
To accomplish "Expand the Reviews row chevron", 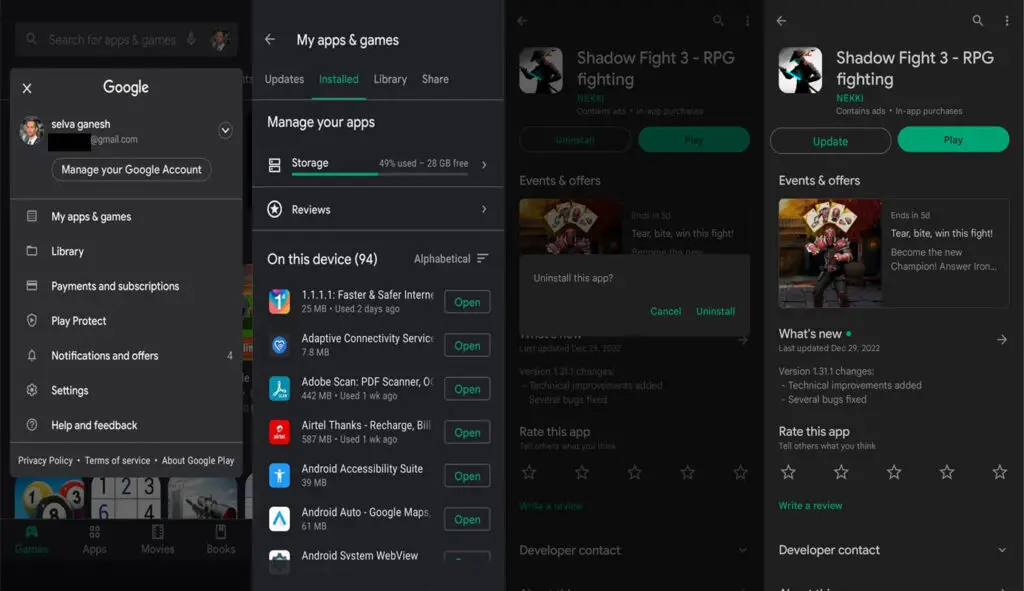I will (x=484, y=210).
